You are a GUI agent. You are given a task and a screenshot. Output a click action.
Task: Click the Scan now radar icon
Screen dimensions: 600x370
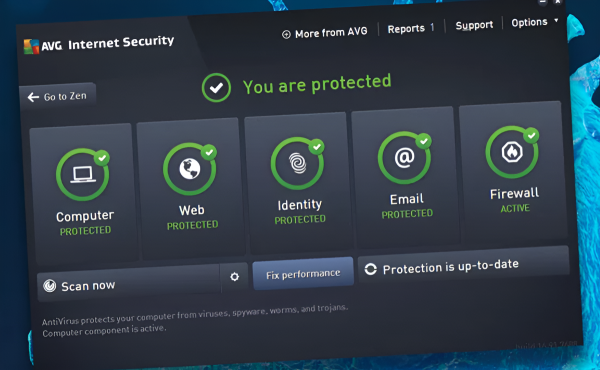point(49,286)
